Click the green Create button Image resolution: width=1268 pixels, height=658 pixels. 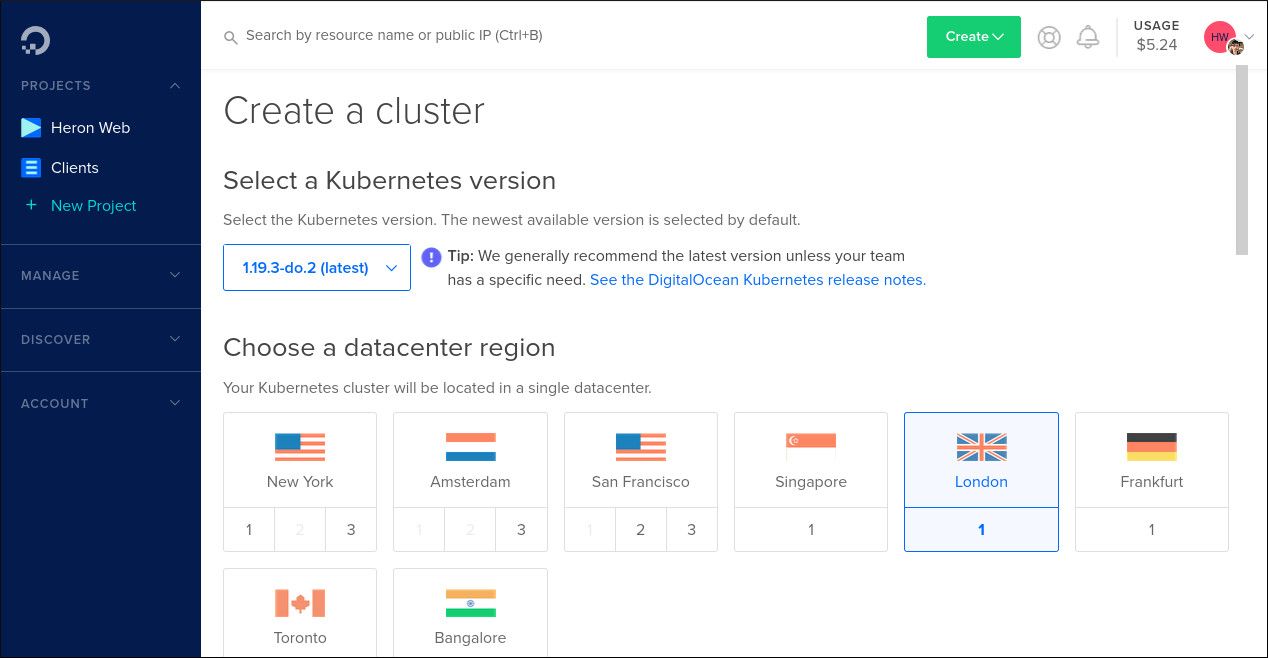click(x=973, y=36)
